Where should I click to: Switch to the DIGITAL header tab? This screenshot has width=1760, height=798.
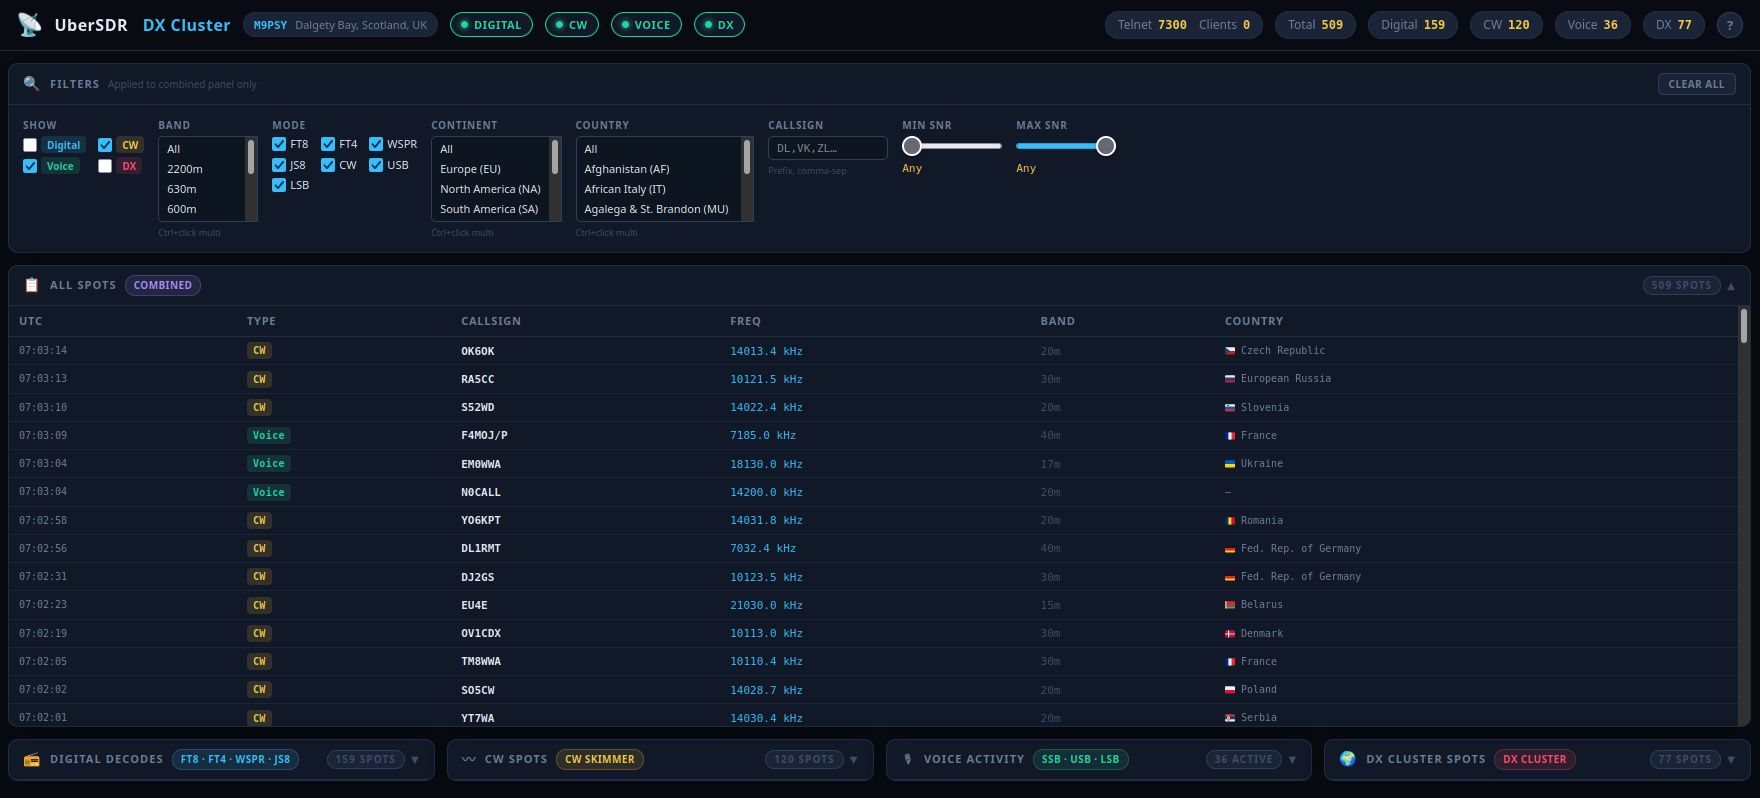[491, 25]
